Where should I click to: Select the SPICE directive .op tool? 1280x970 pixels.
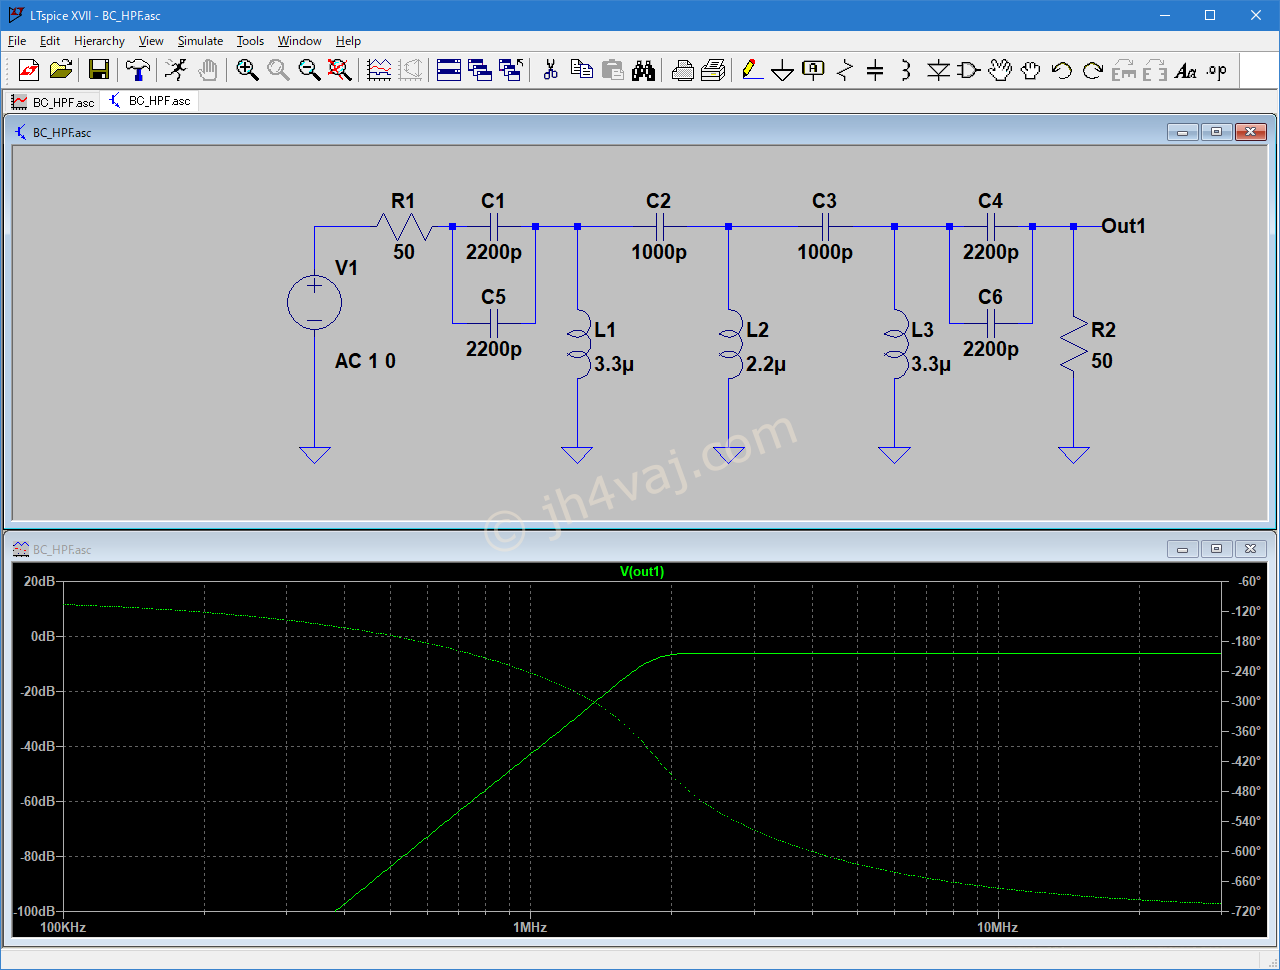[1216, 70]
